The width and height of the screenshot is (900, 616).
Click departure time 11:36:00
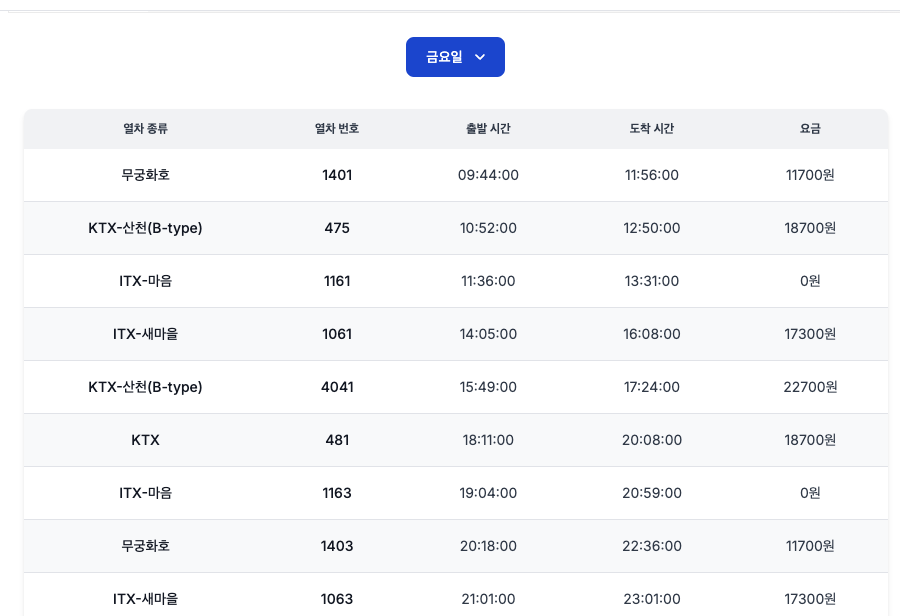[488, 281]
